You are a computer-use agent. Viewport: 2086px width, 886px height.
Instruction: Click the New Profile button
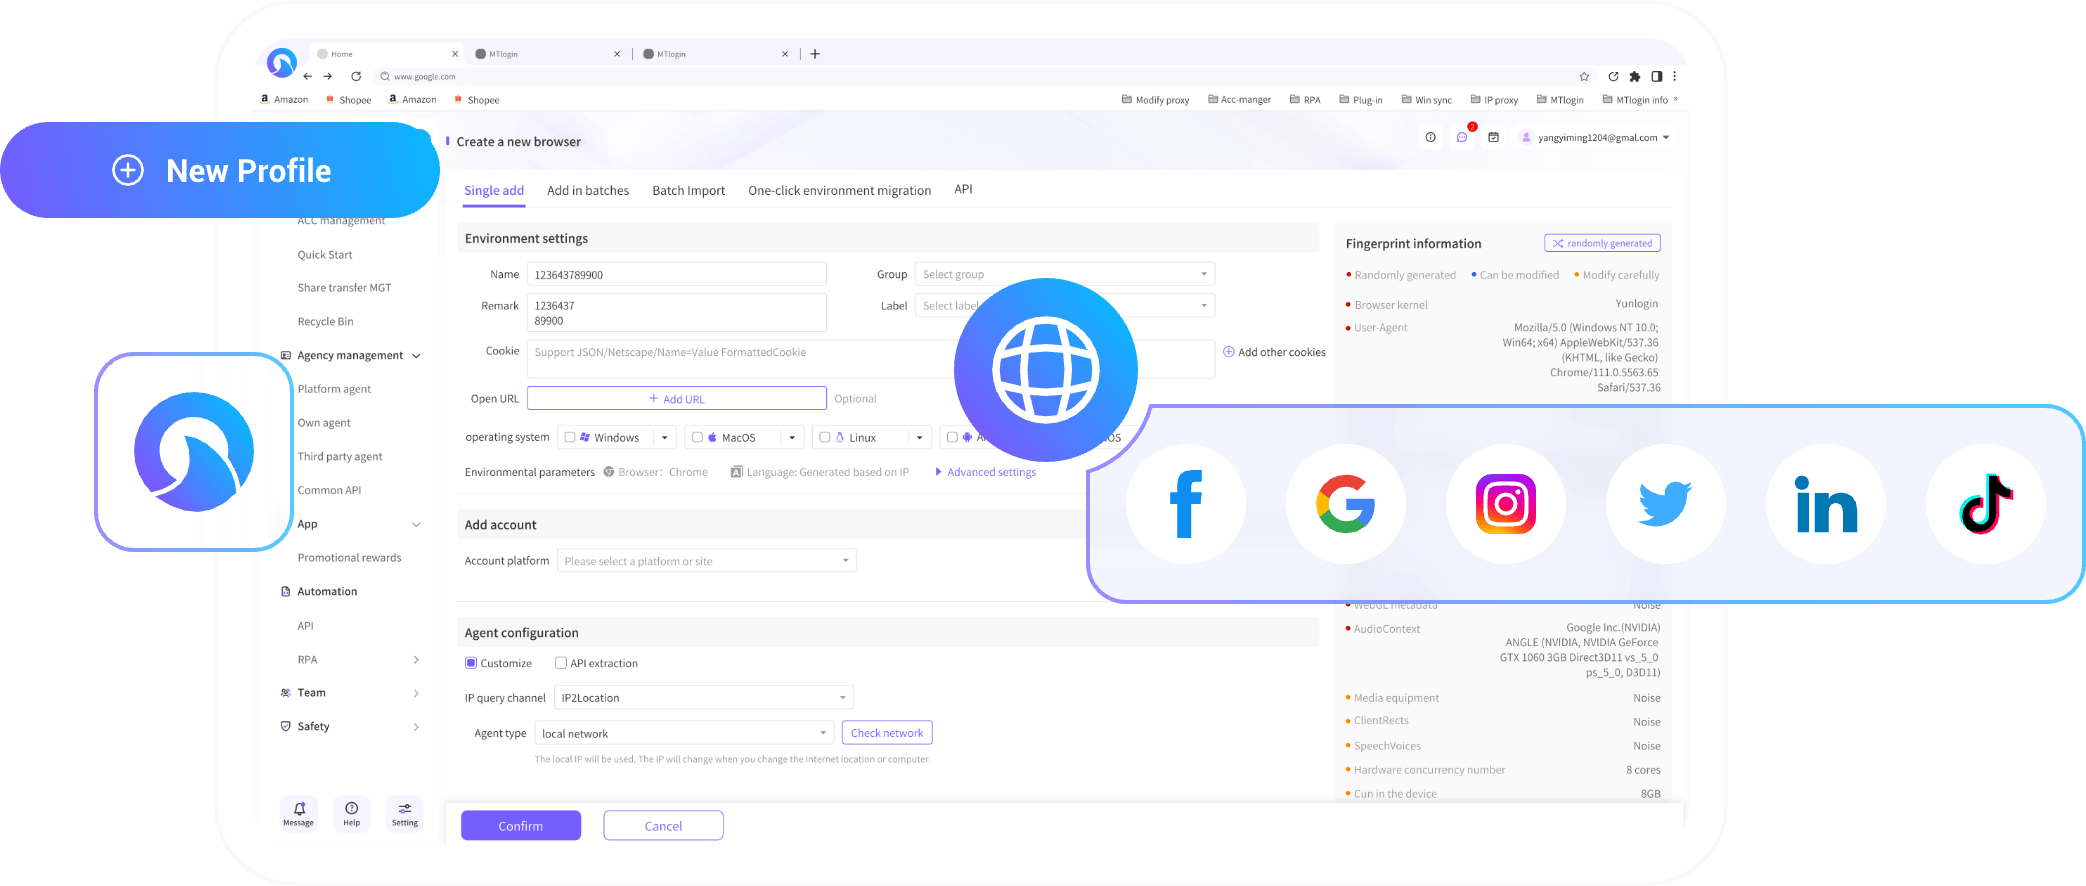220,170
